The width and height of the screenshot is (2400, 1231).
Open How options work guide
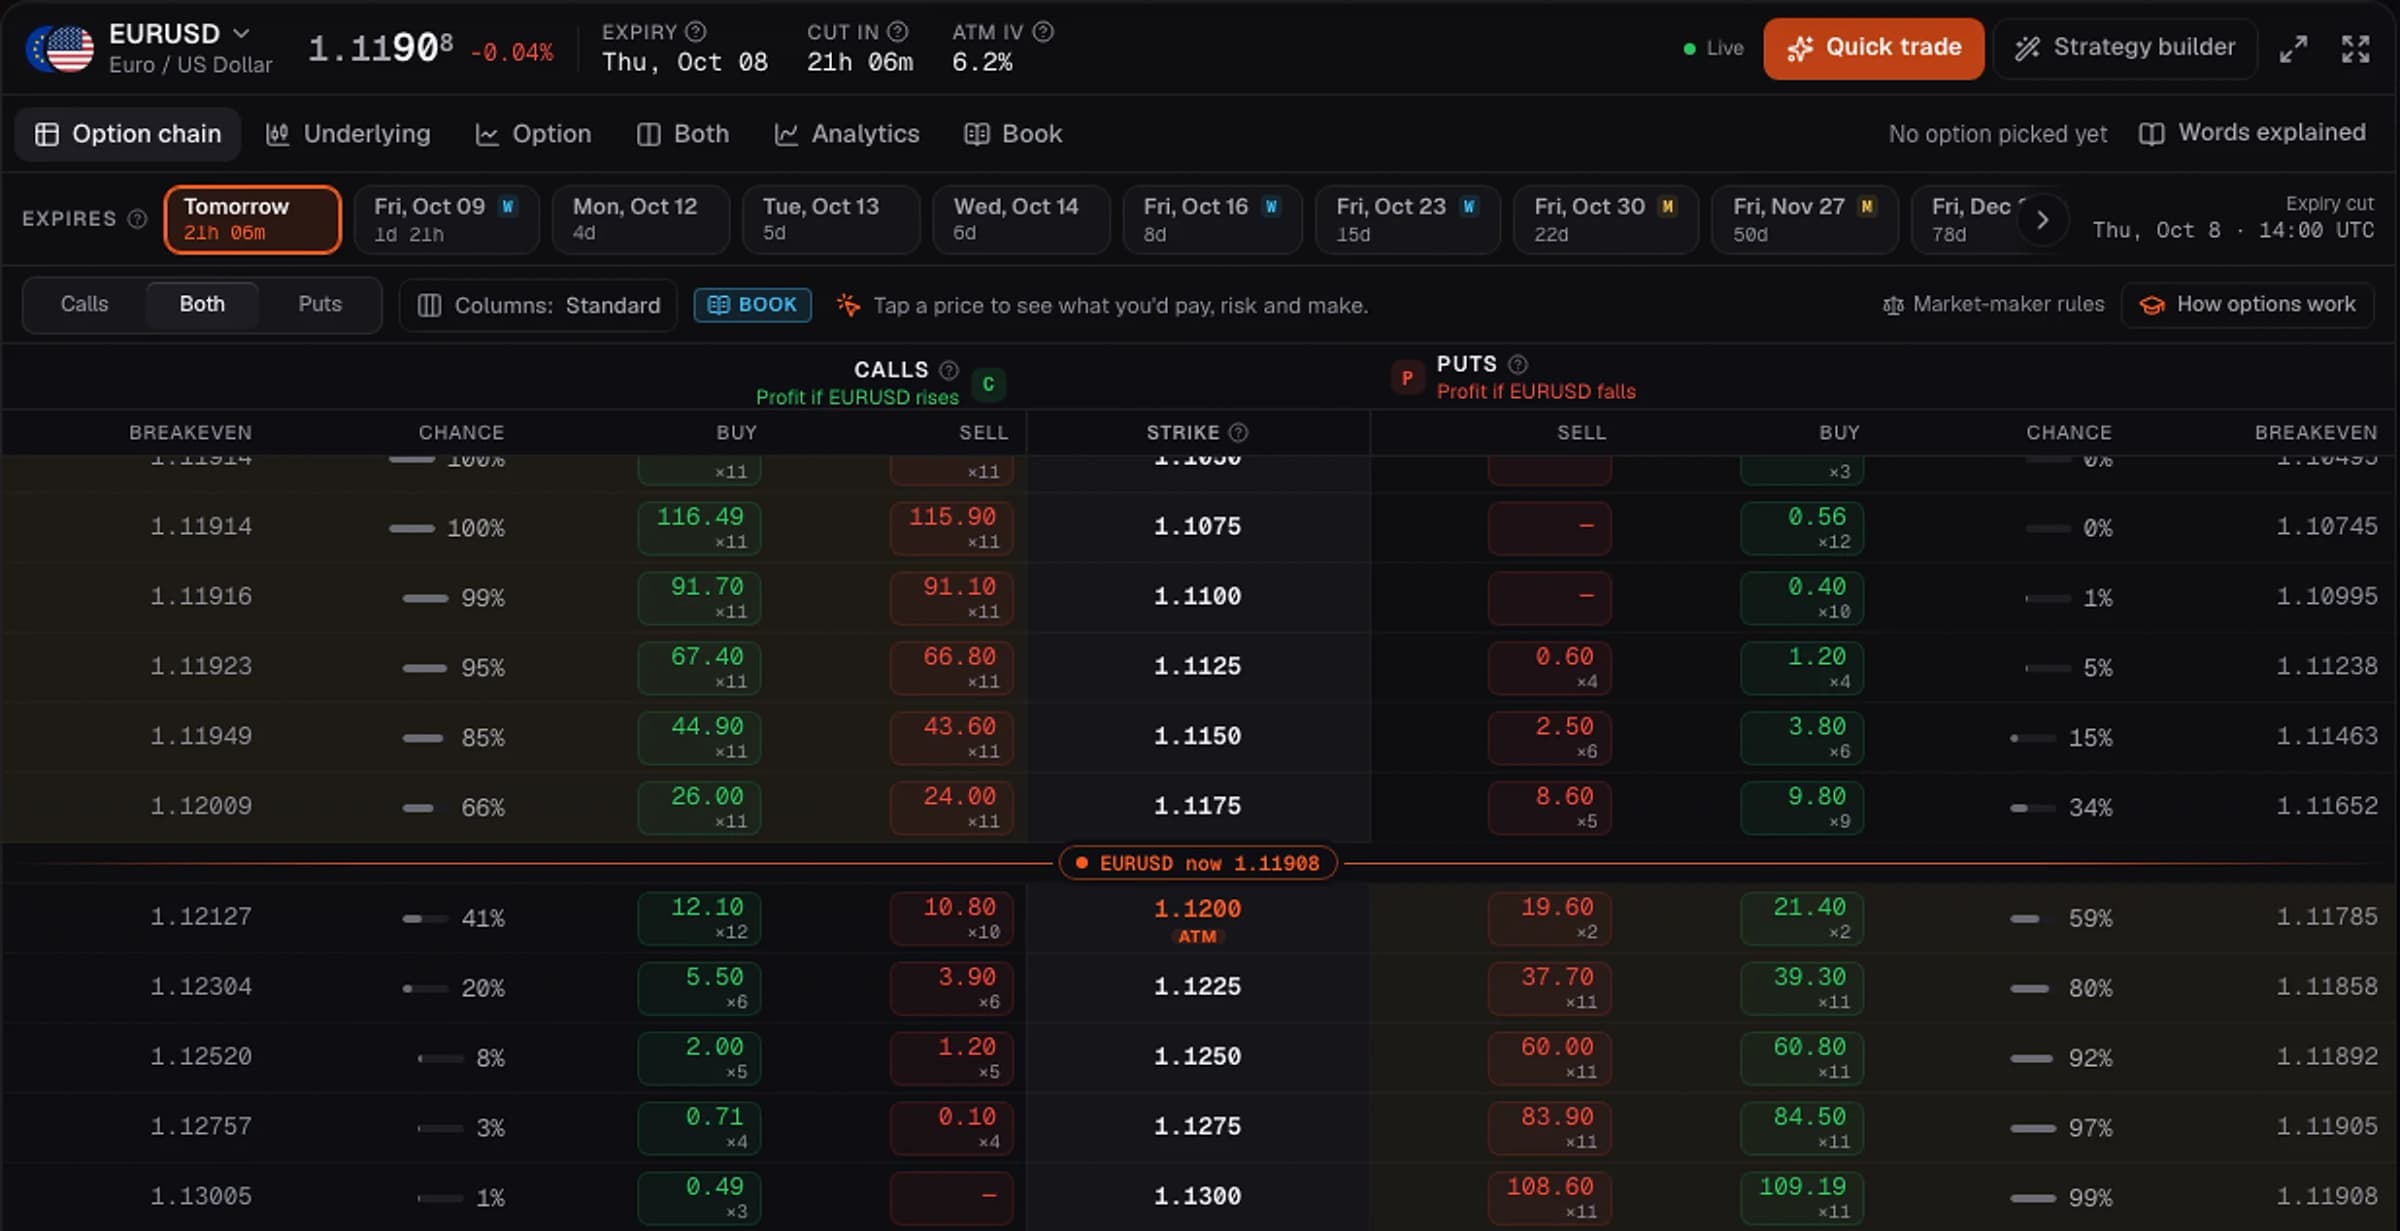(x=2247, y=304)
